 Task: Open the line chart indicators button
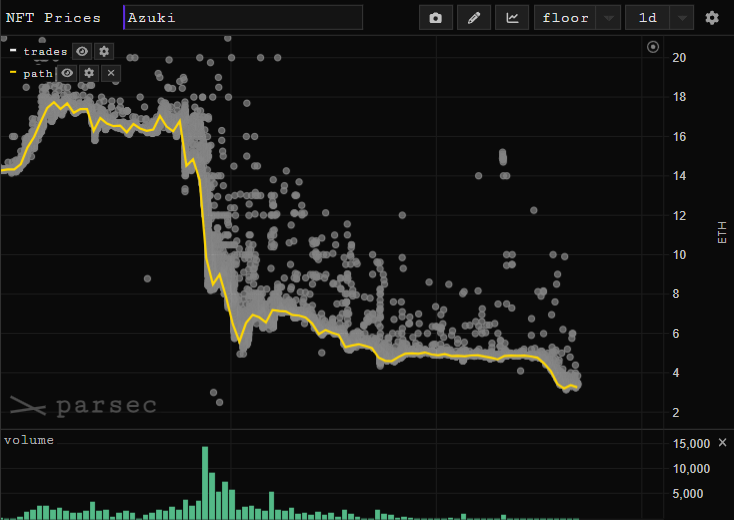[x=512, y=18]
